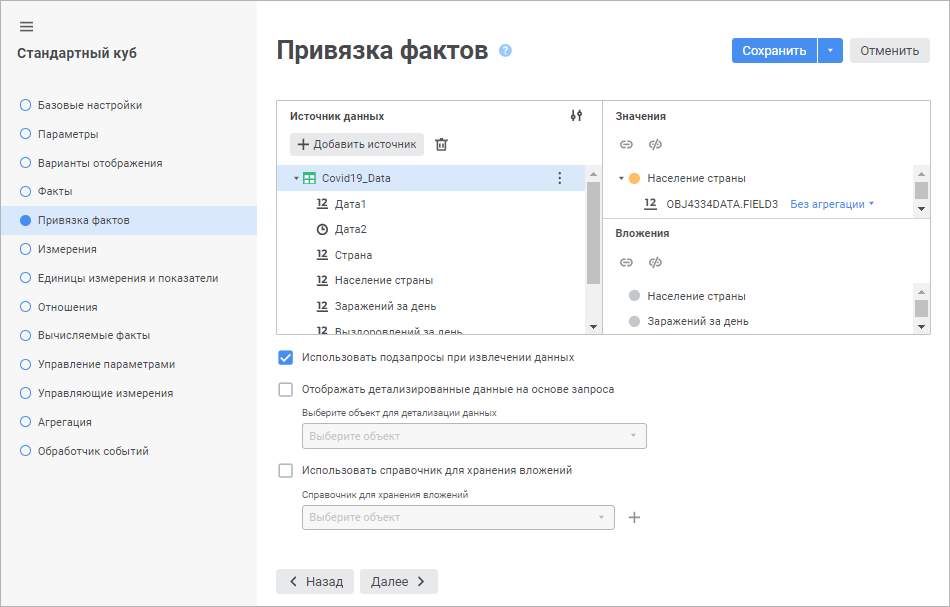Open the Вычисляемые факты section
This screenshot has width=950, height=607.
tap(93, 336)
